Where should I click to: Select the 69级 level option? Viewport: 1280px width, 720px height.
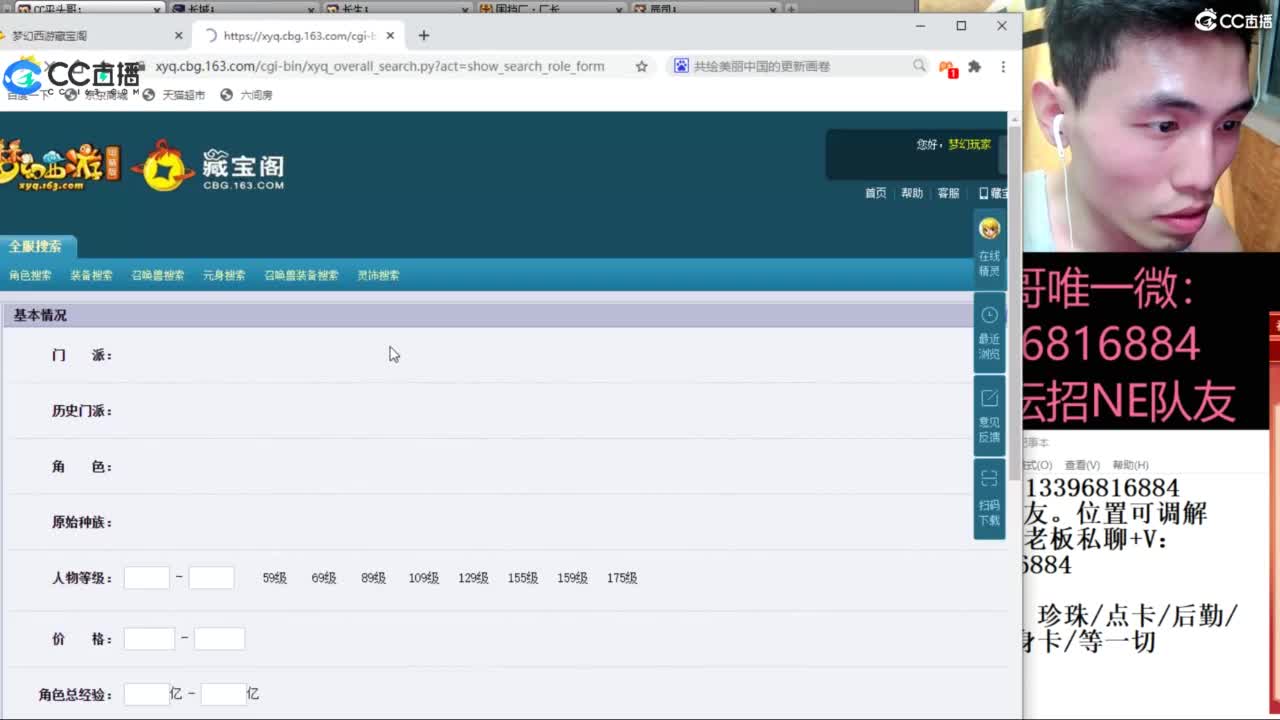pyautogui.click(x=324, y=578)
